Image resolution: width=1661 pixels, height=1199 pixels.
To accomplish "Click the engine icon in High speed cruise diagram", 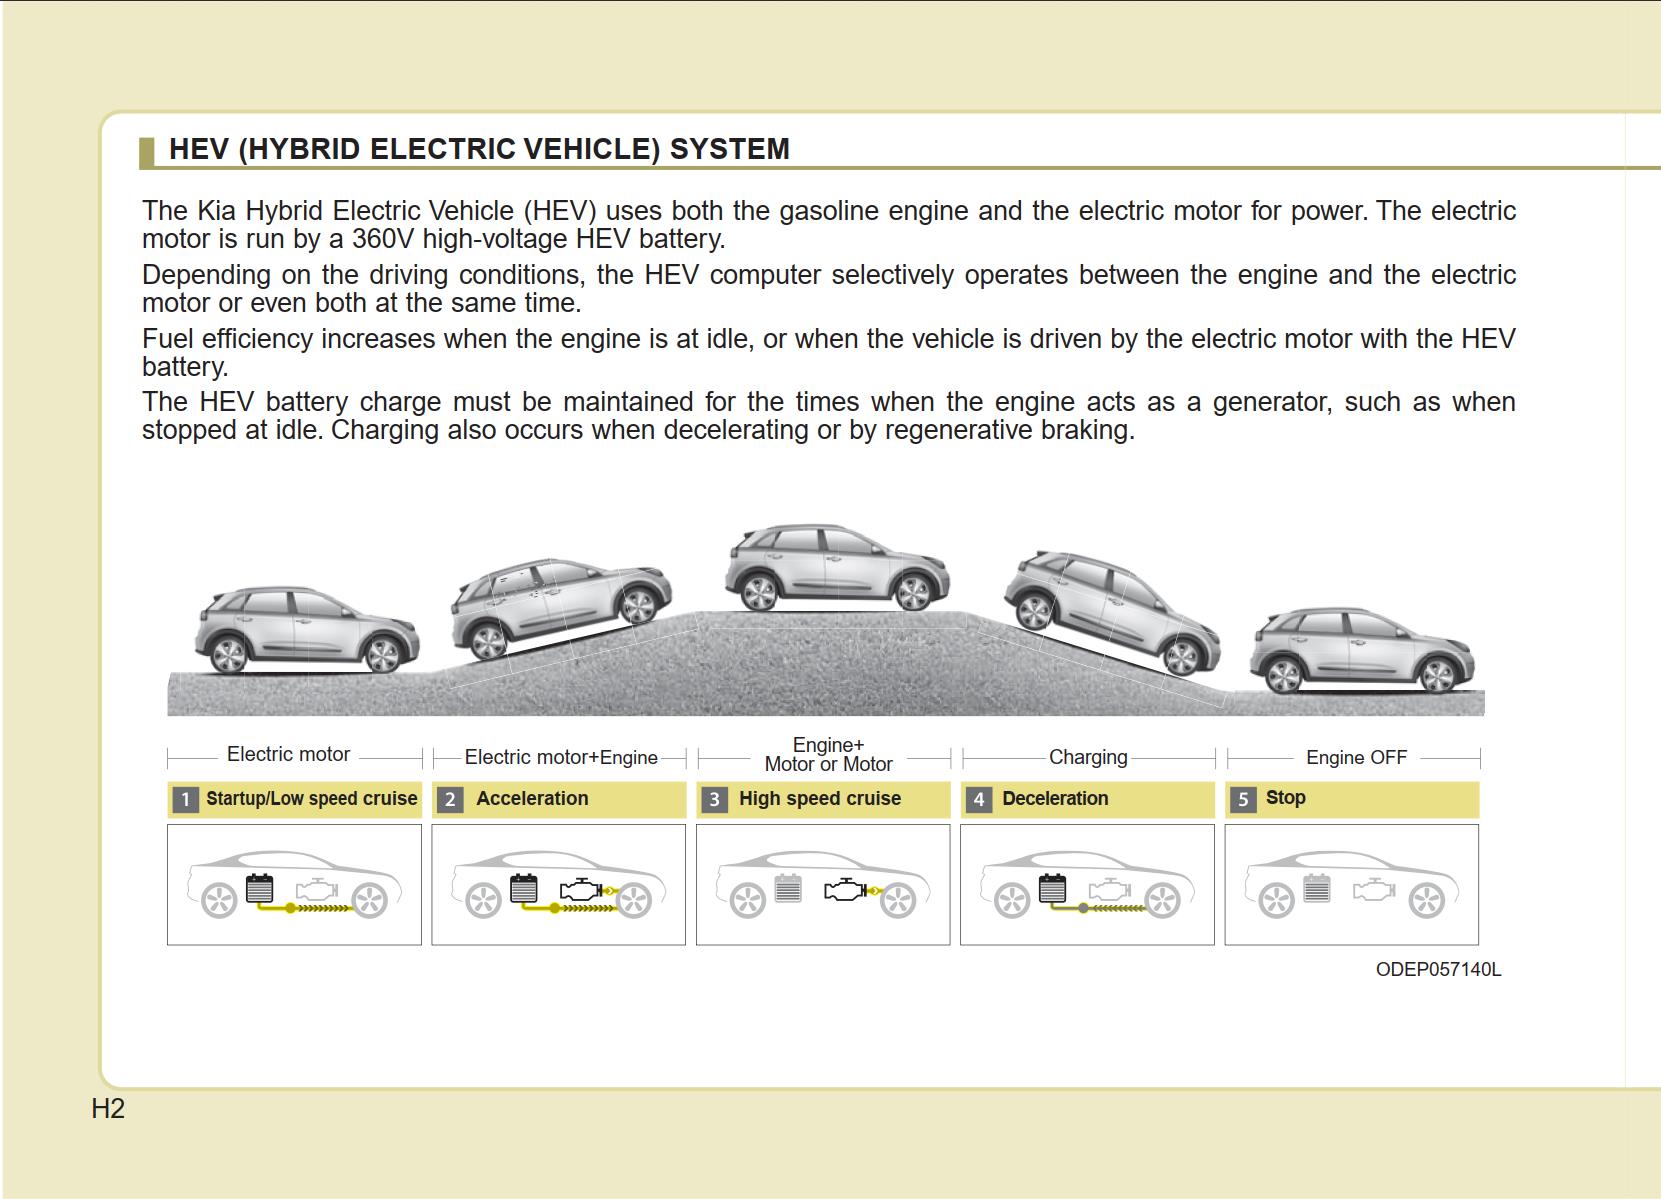I will pos(846,889).
